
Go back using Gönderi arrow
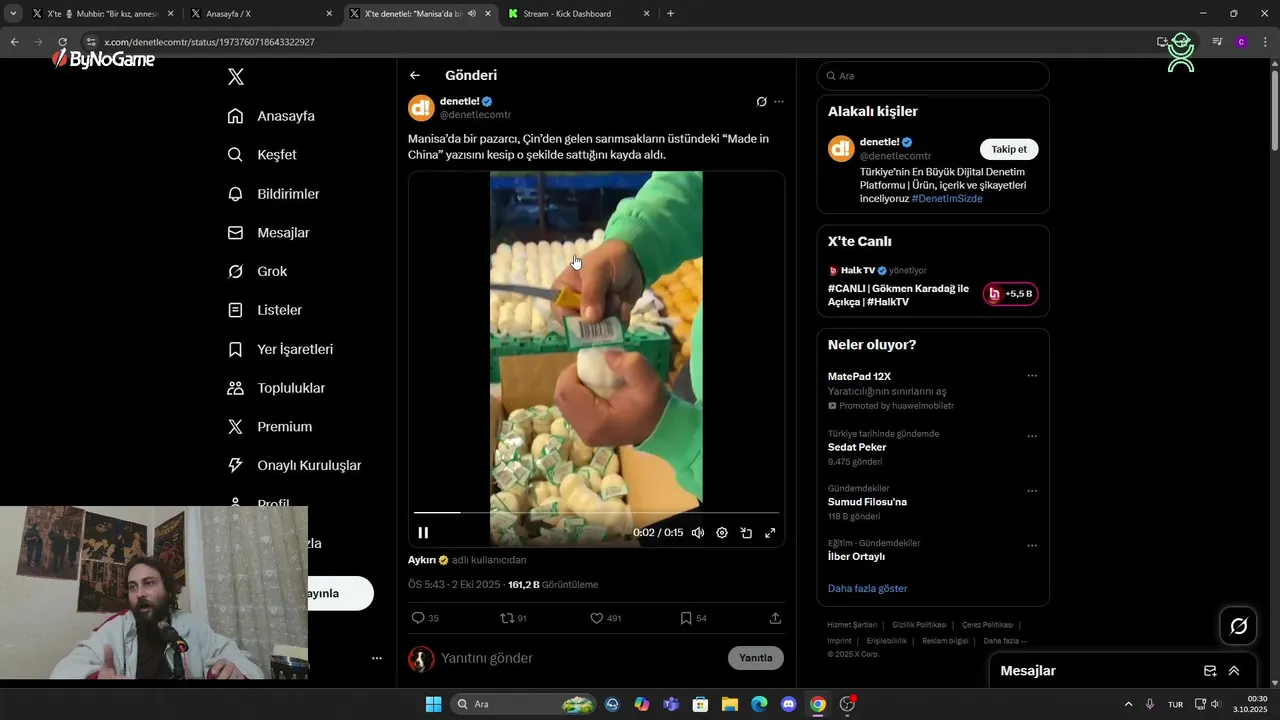(415, 75)
